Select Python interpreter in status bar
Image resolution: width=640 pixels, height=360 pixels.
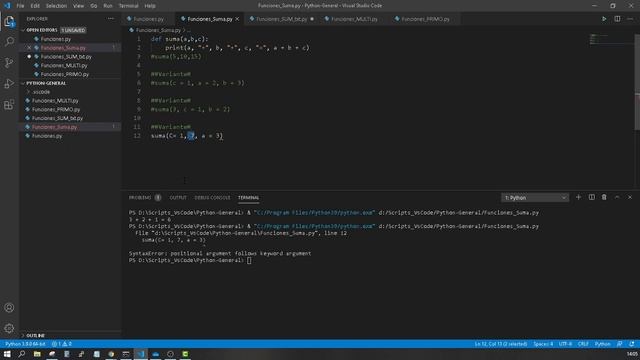pyautogui.click(x=25, y=344)
